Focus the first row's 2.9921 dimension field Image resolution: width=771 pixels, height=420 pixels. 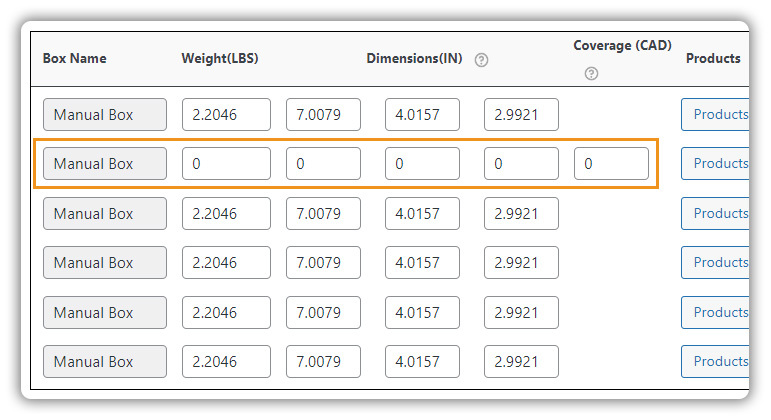point(521,115)
